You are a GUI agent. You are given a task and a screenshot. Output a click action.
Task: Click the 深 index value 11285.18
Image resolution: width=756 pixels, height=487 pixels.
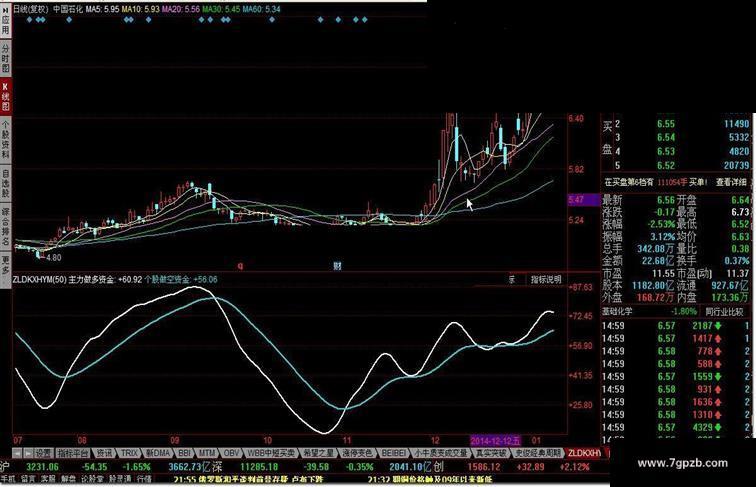point(259,467)
